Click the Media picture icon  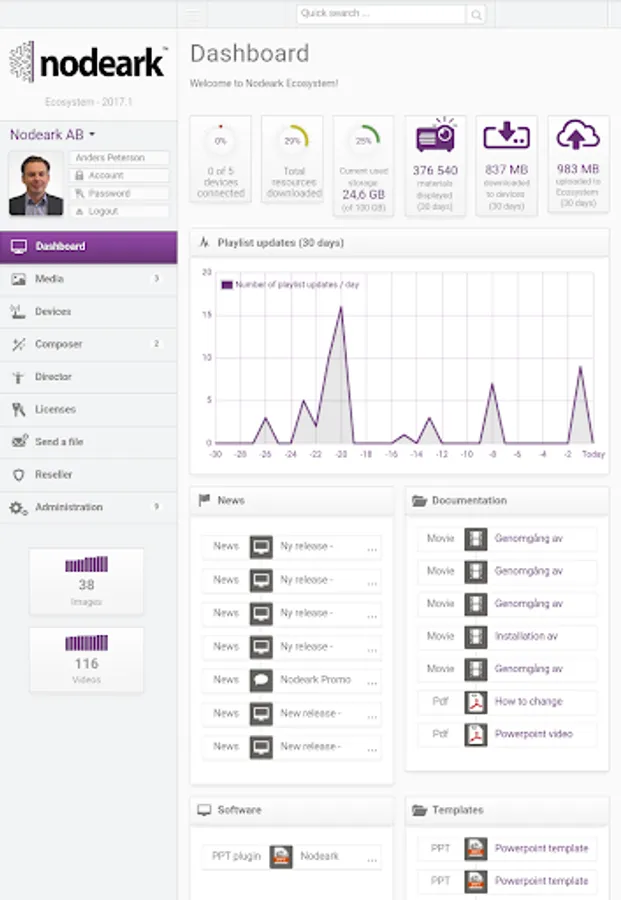[x=19, y=280]
